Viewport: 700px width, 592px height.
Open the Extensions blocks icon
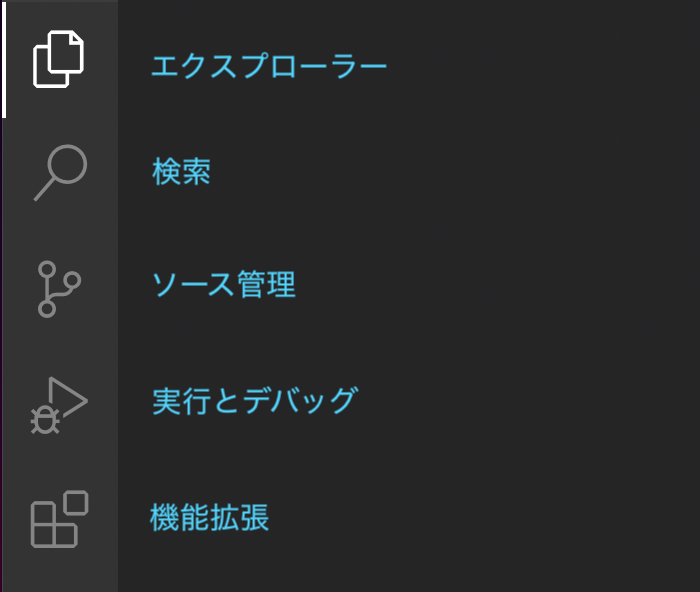[x=59, y=519]
